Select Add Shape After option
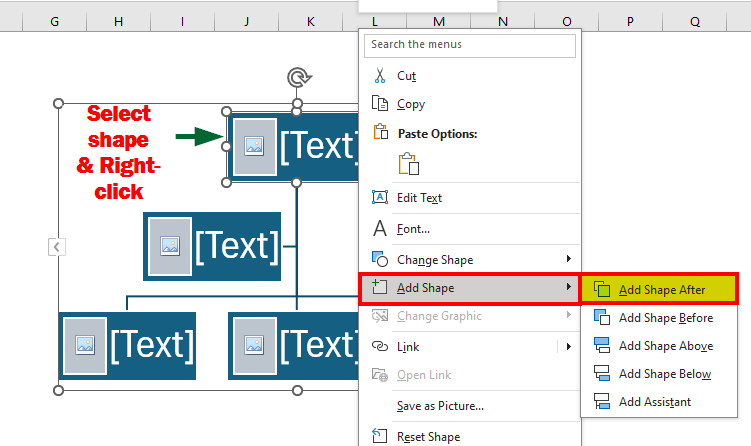The width and height of the screenshot is (751, 446). point(659,289)
